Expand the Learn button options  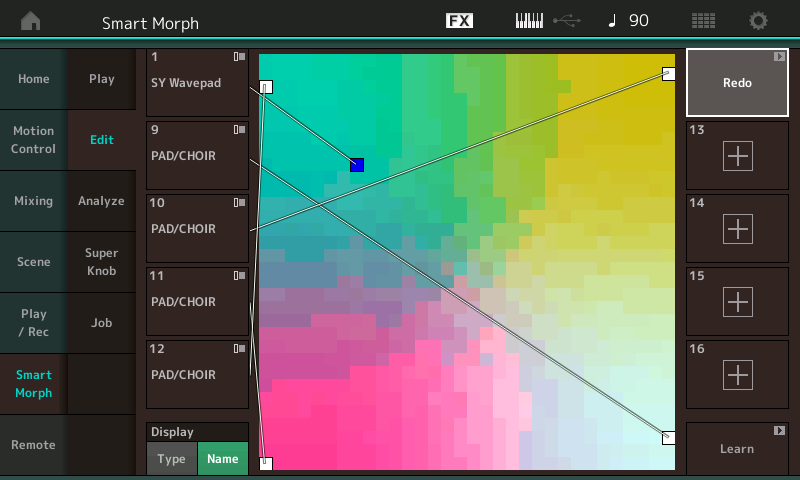(x=779, y=430)
